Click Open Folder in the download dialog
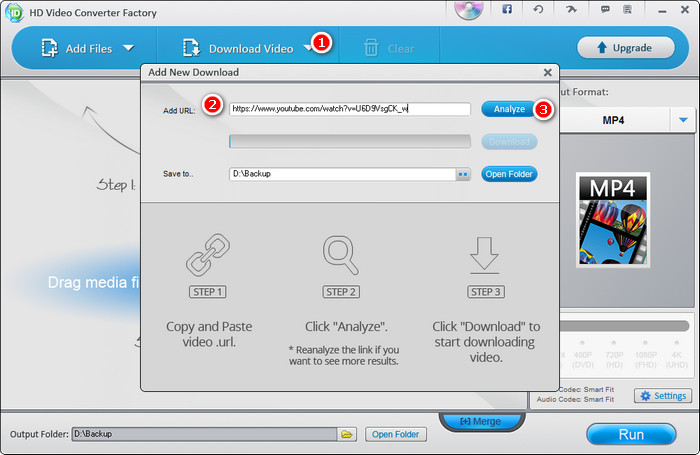The height and width of the screenshot is (455, 700). coord(509,174)
